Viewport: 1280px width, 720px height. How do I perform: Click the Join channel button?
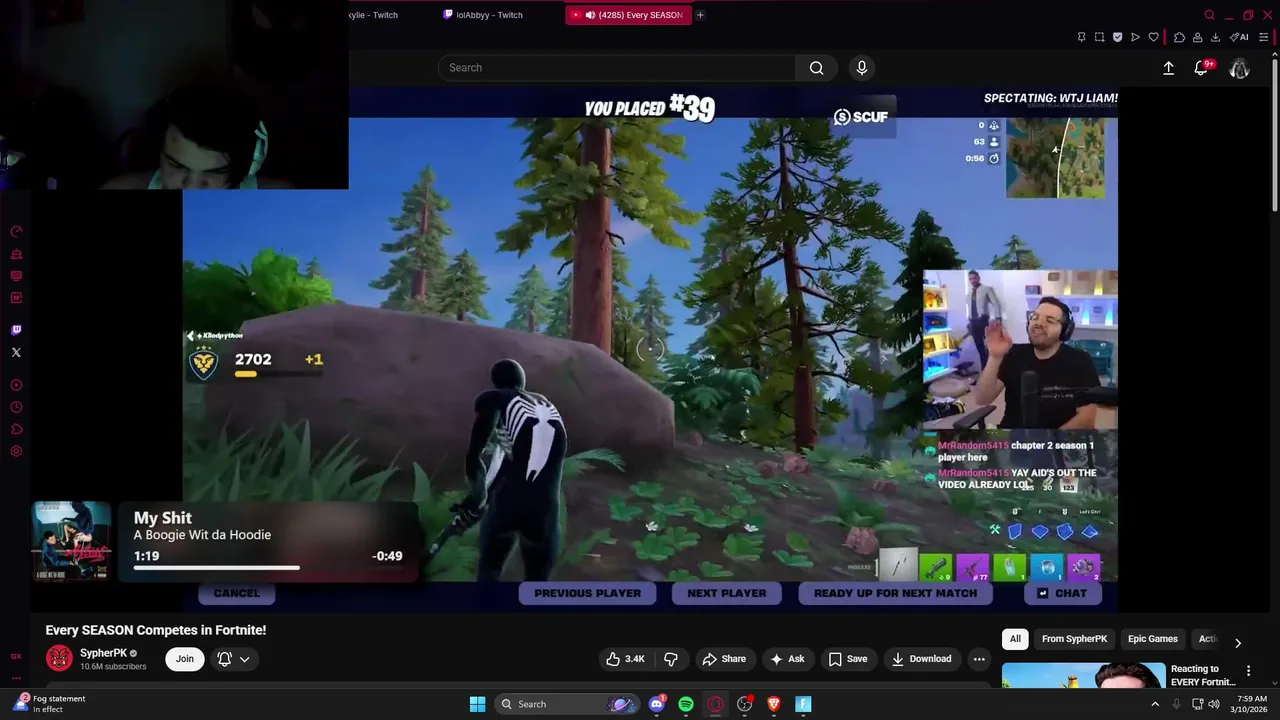coord(185,659)
